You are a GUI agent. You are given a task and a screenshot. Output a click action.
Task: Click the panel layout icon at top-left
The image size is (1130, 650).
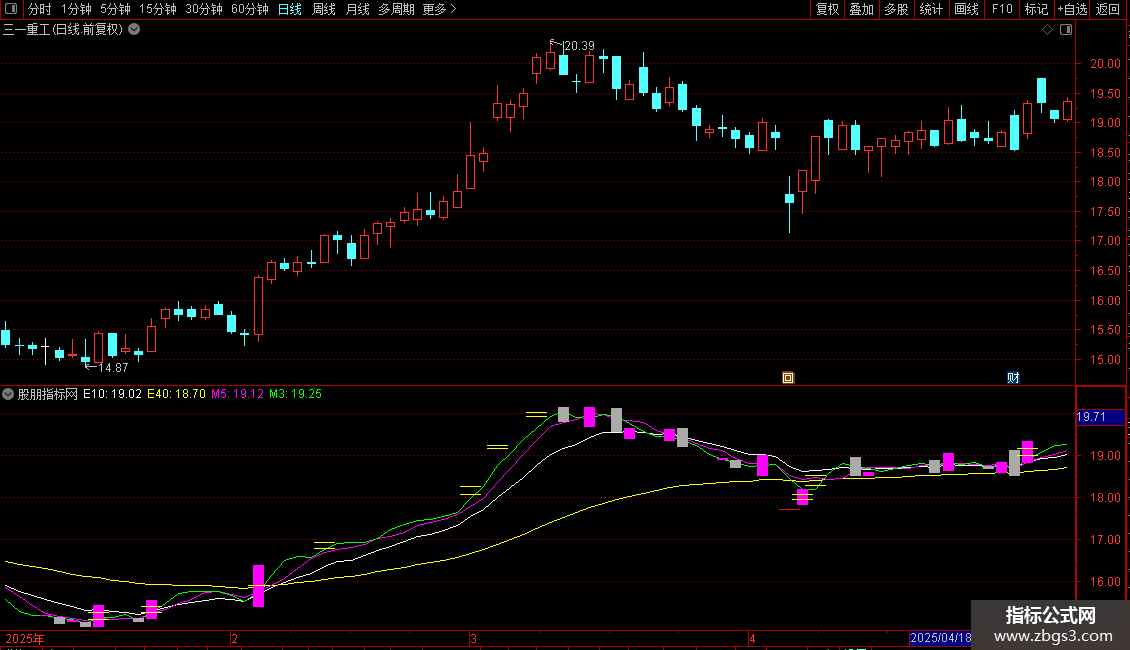[11, 9]
